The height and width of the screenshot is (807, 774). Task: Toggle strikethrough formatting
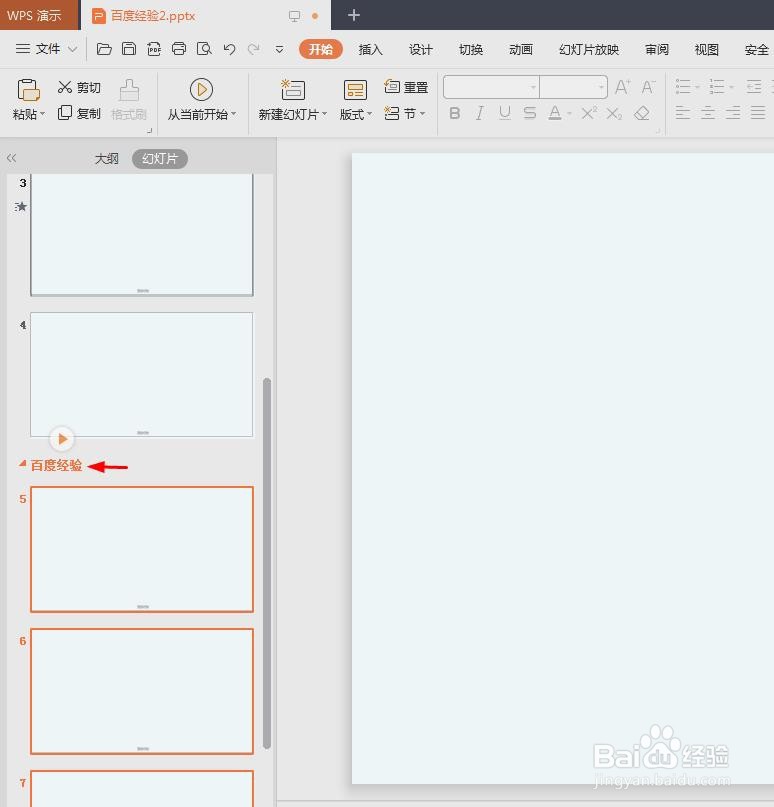(530, 113)
